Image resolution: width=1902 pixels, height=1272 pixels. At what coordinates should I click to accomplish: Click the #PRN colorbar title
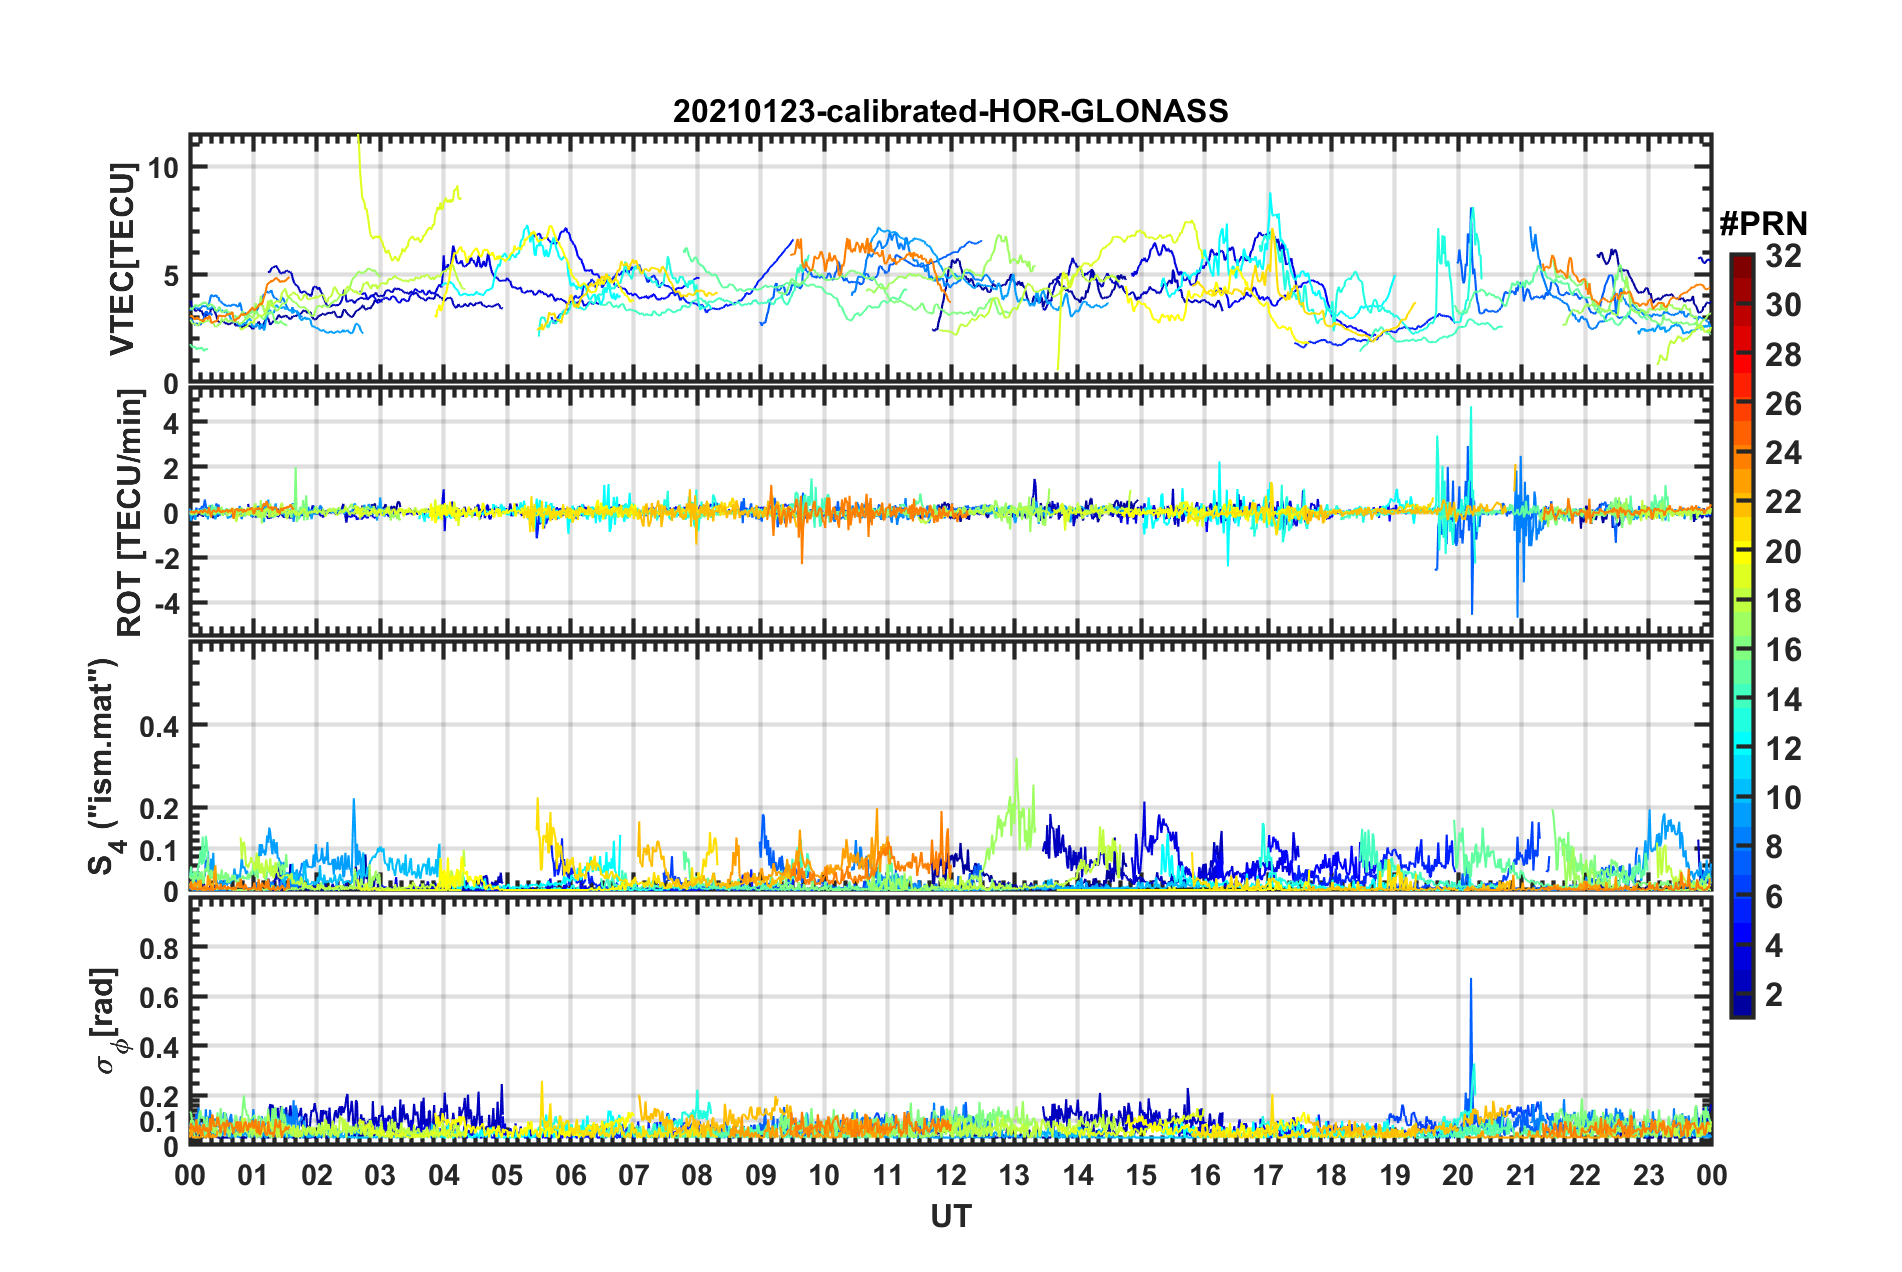tap(1763, 224)
